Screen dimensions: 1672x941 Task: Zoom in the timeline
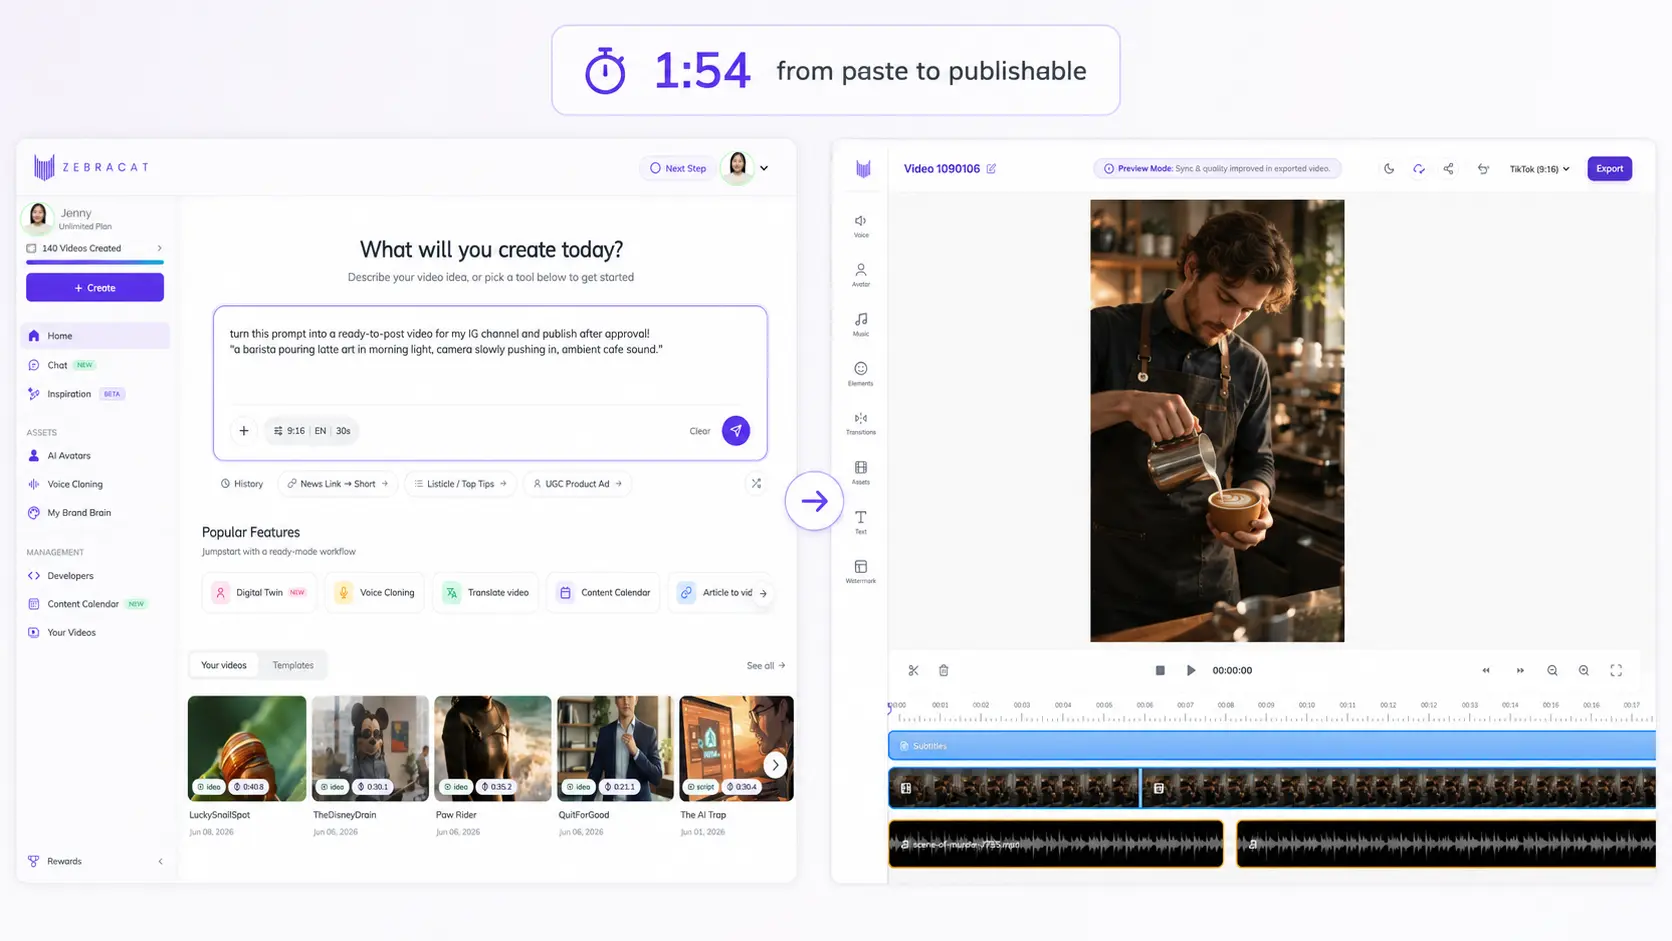tap(1584, 670)
